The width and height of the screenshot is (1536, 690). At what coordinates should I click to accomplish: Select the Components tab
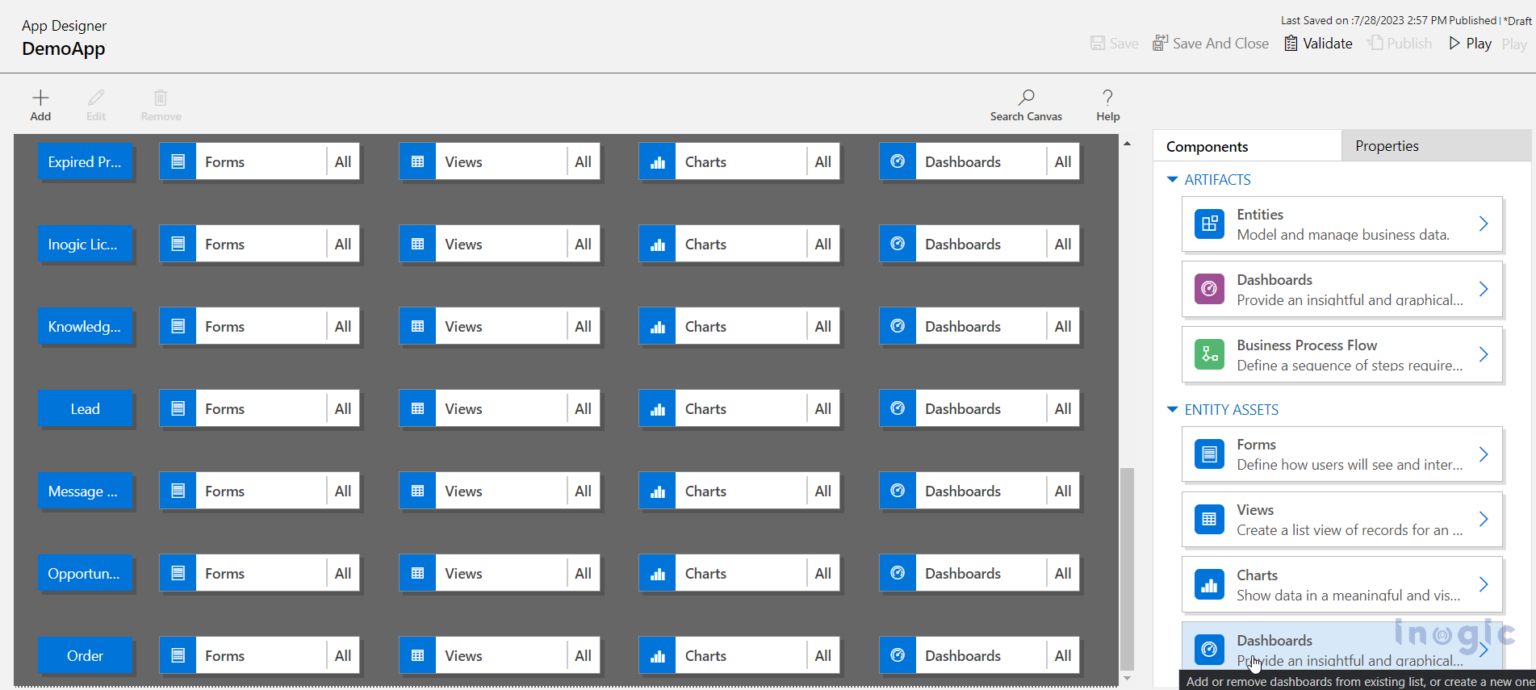1207,147
